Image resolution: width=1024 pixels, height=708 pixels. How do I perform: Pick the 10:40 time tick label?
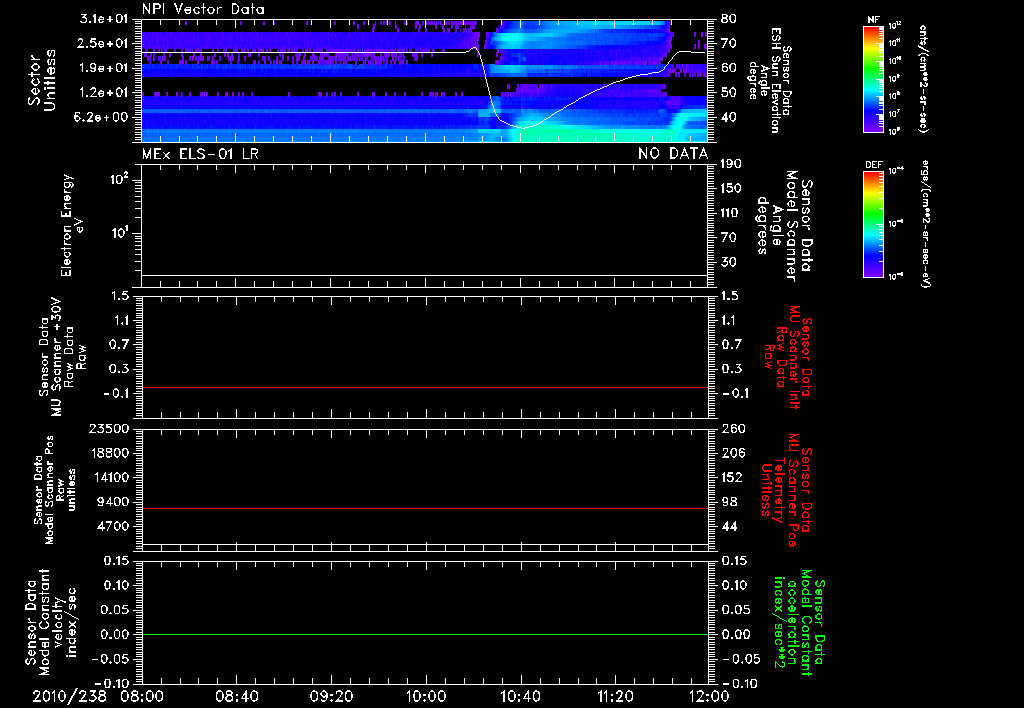point(520,696)
